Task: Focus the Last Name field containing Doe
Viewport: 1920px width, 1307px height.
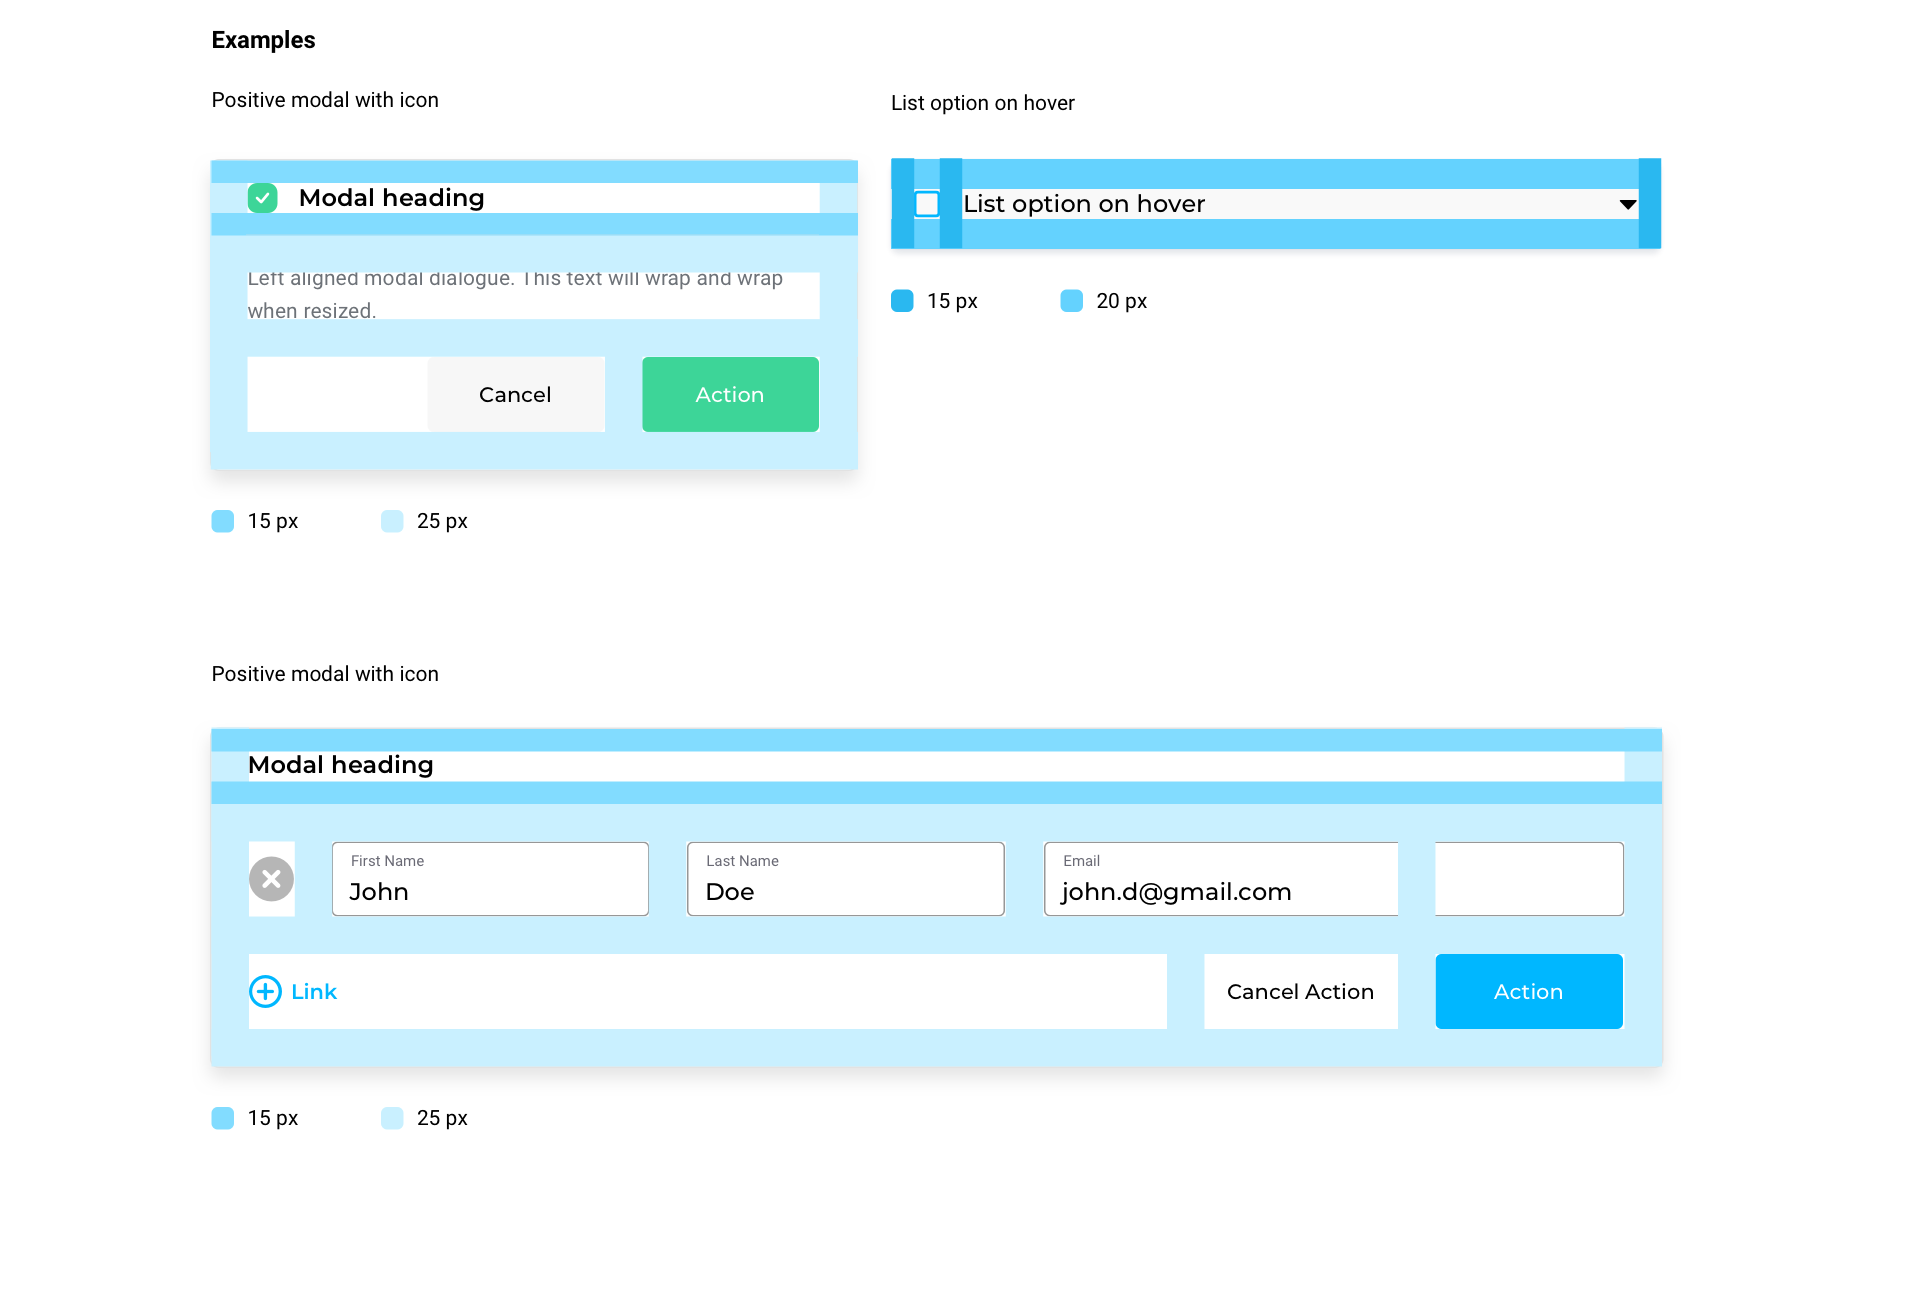Action: (x=846, y=879)
